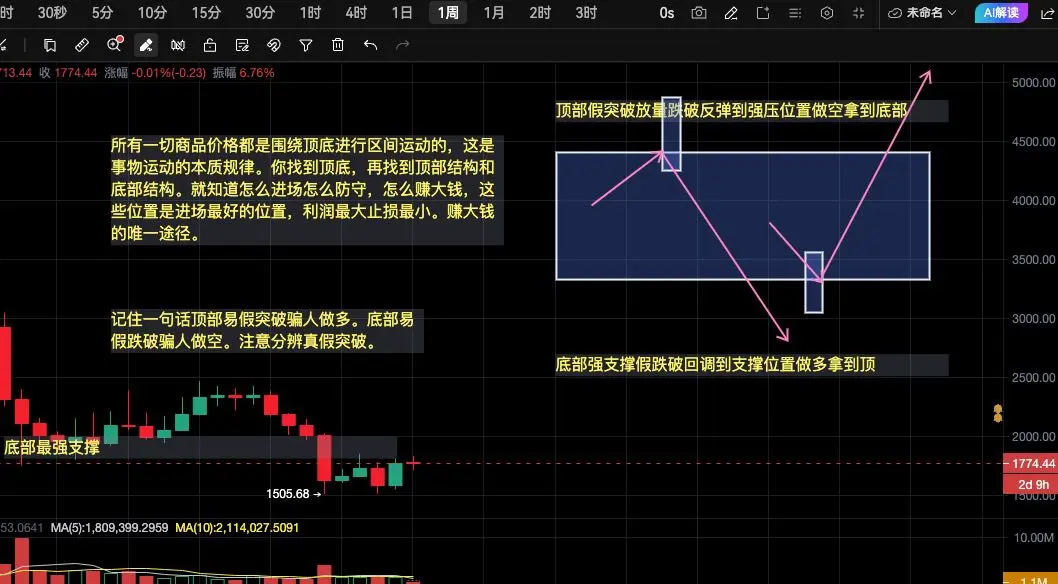Open the drawing pencil tool in top bar
Viewport: 1058px width, 584px height.
click(x=731, y=13)
